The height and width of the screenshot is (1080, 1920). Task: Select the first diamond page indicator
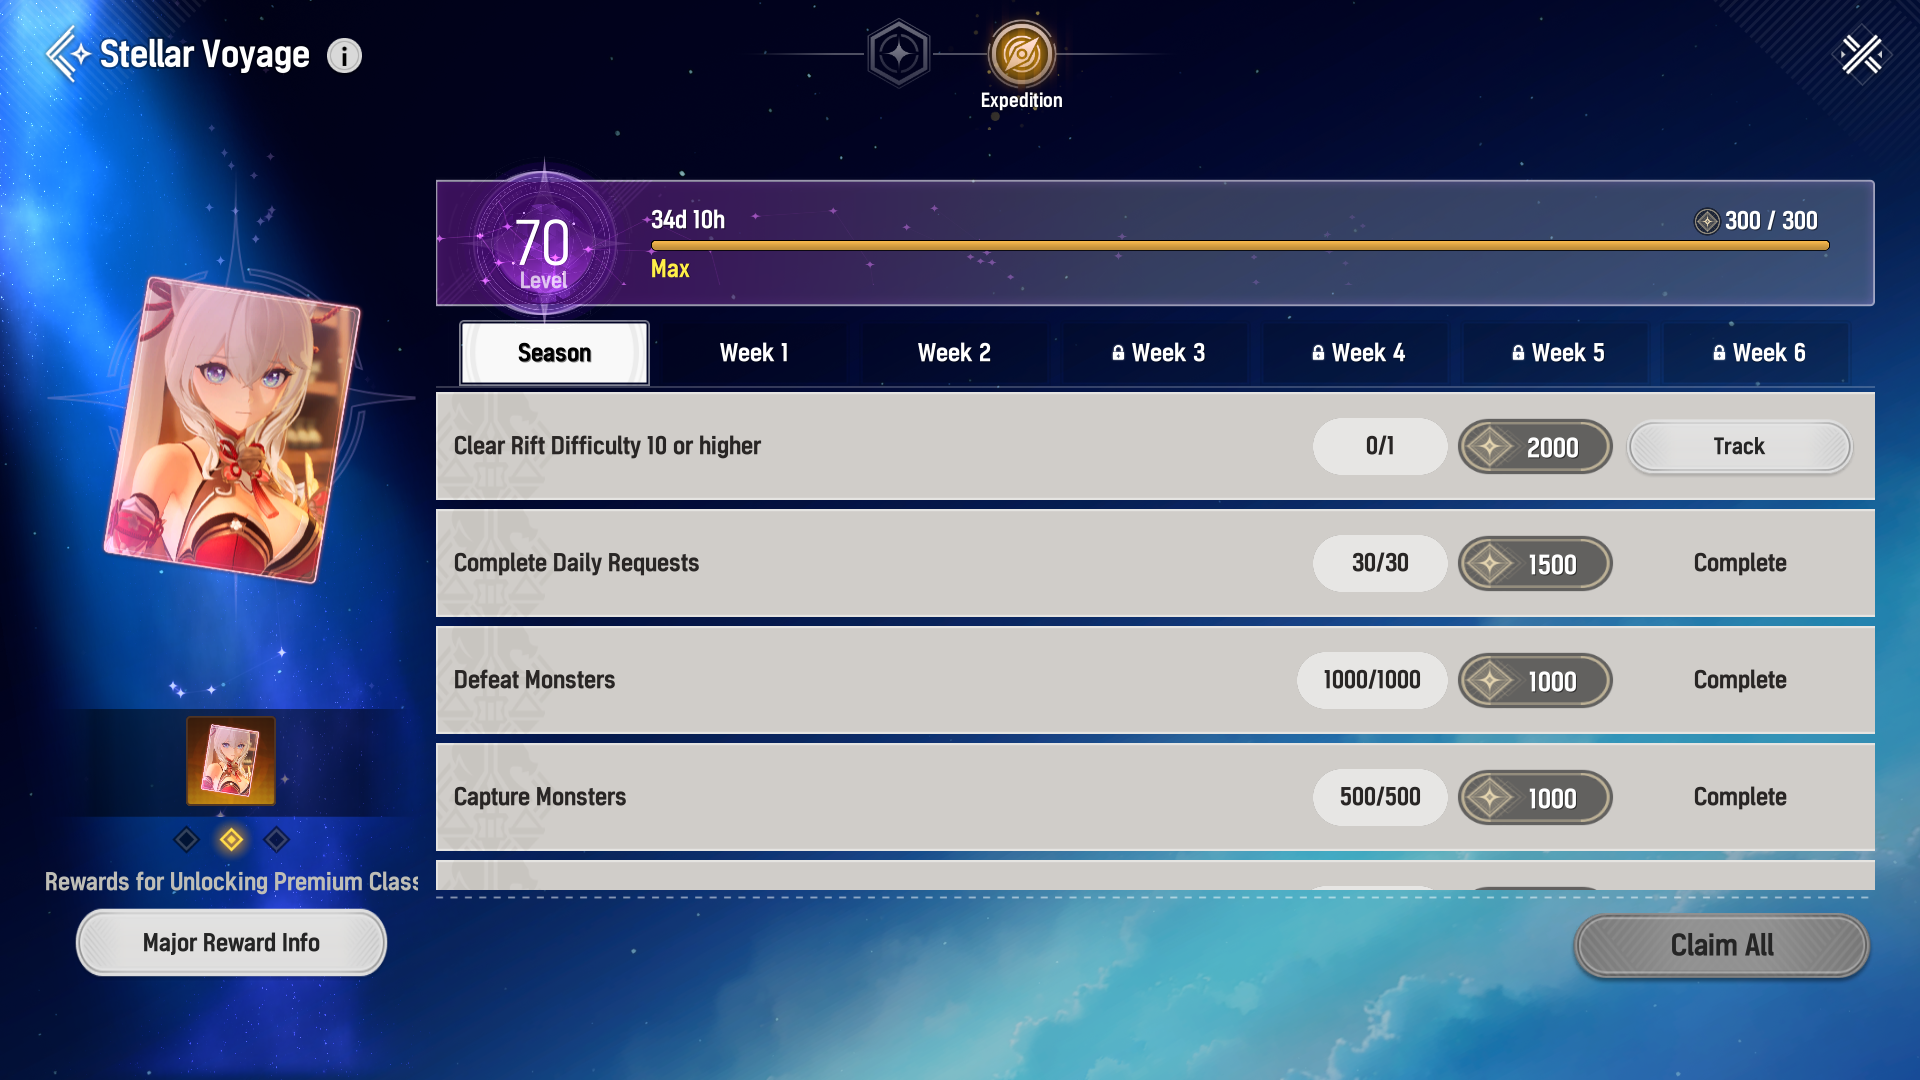pyautogui.click(x=186, y=840)
